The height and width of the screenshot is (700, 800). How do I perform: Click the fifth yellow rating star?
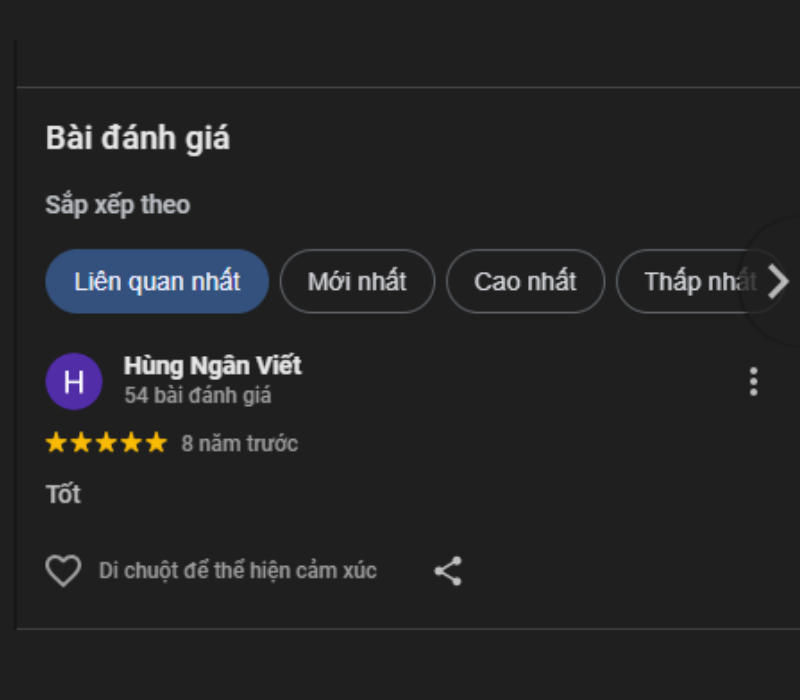[157, 443]
